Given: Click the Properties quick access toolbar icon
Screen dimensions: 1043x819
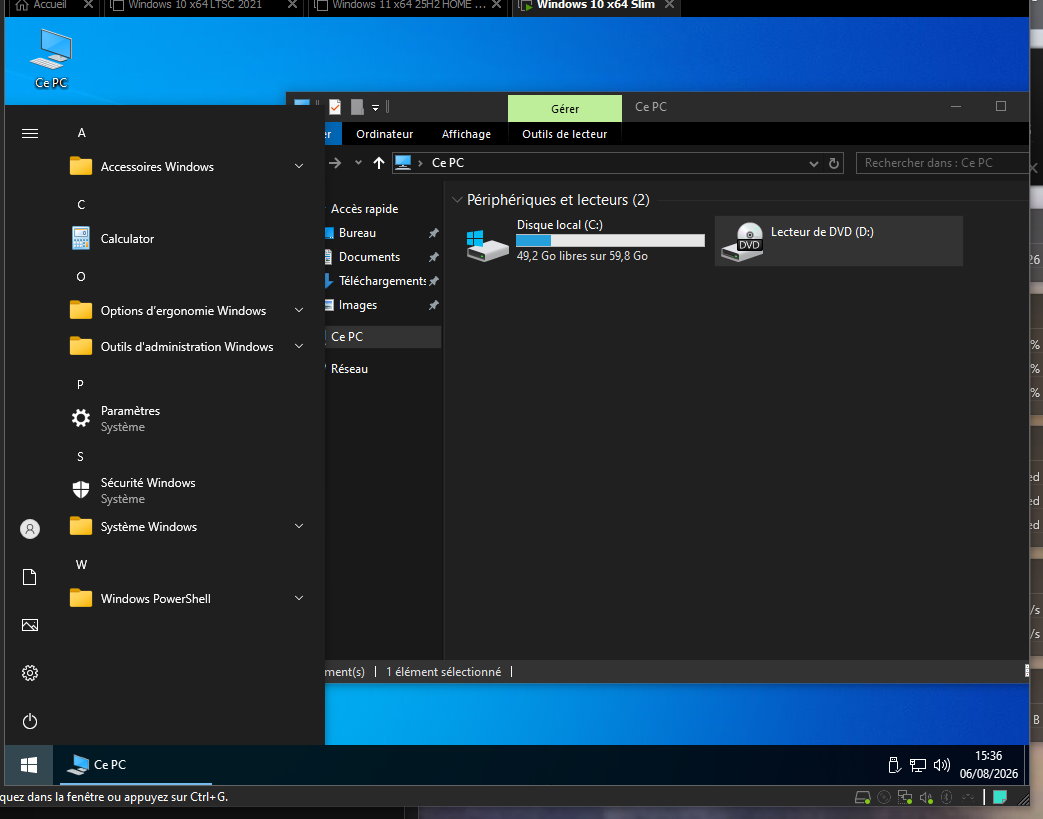Looking at the screenshot, I should coord(335,107).
